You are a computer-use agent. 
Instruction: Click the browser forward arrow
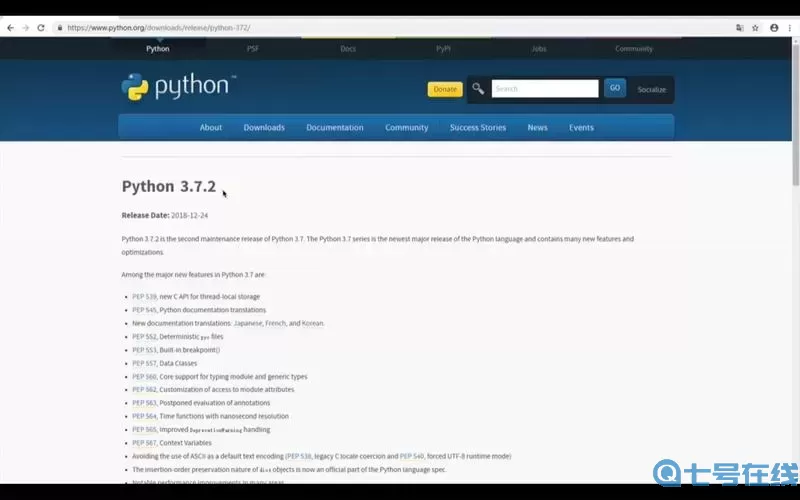[x=25, y=28]
